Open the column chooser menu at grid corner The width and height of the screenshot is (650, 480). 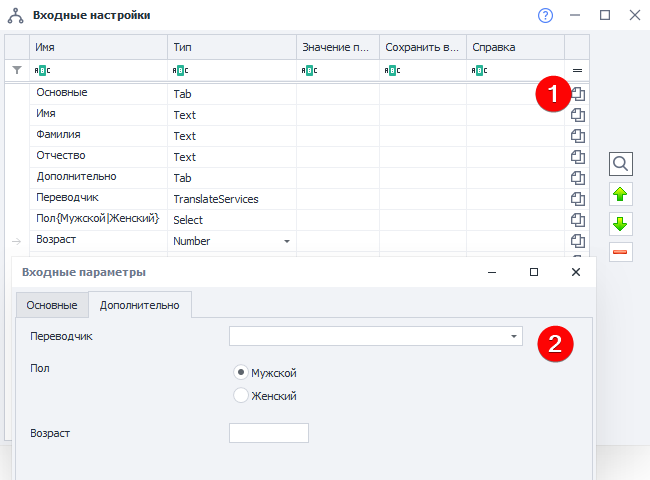[x=577, y=70]
